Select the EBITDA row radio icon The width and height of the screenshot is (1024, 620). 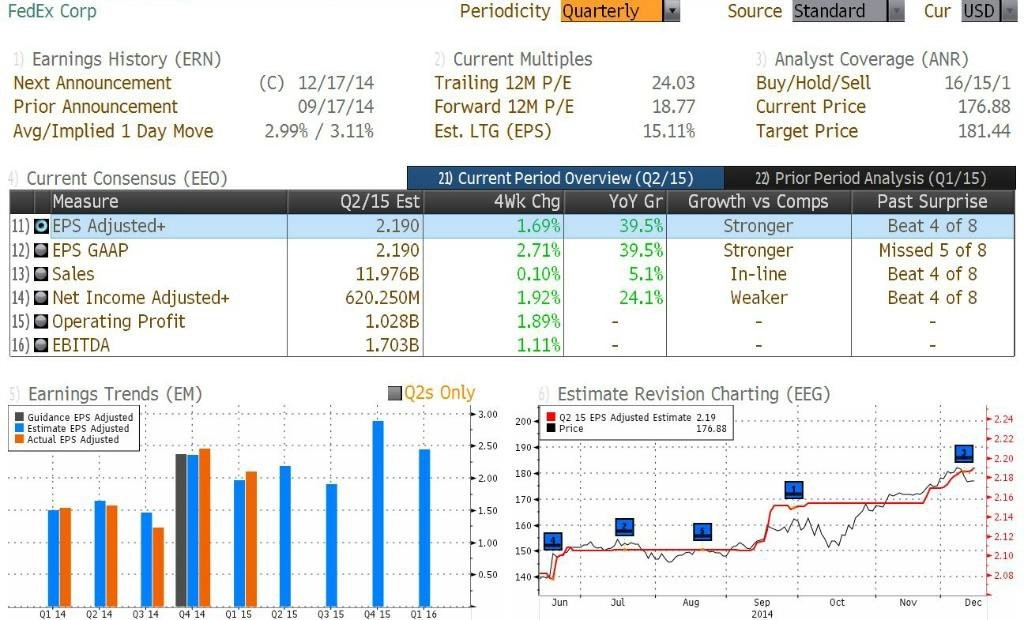coord(41,345)
